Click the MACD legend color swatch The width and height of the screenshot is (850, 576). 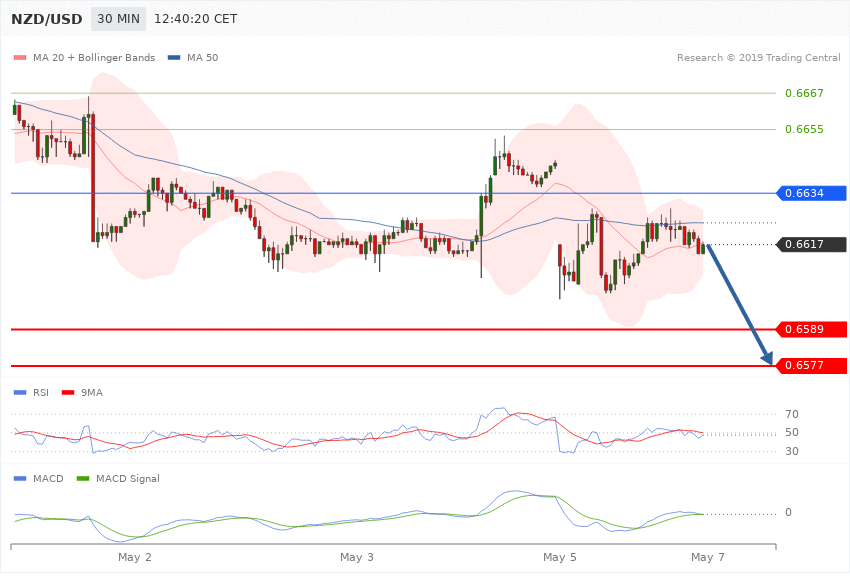pos(20,478)
